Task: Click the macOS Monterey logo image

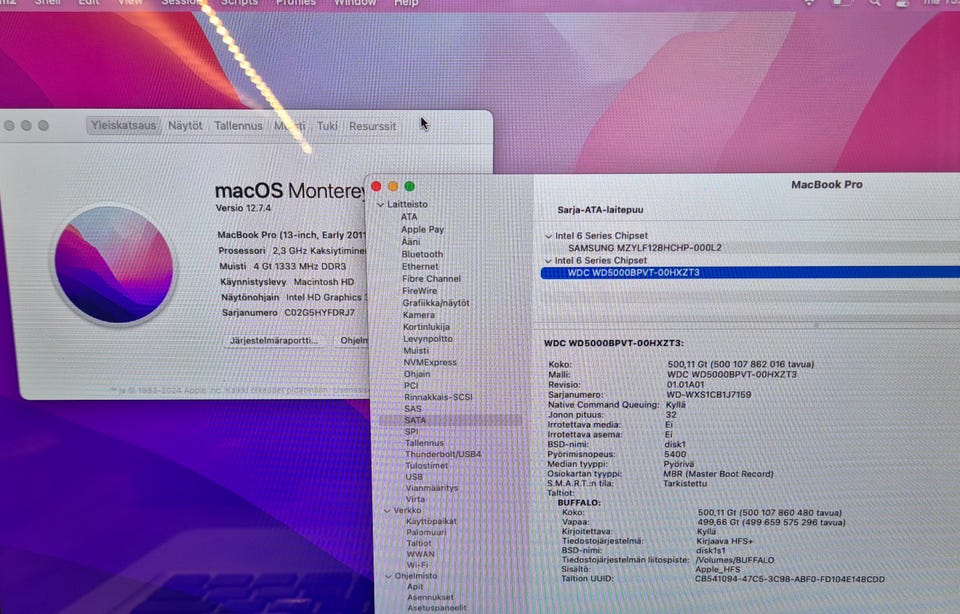Action: (113, 264)
